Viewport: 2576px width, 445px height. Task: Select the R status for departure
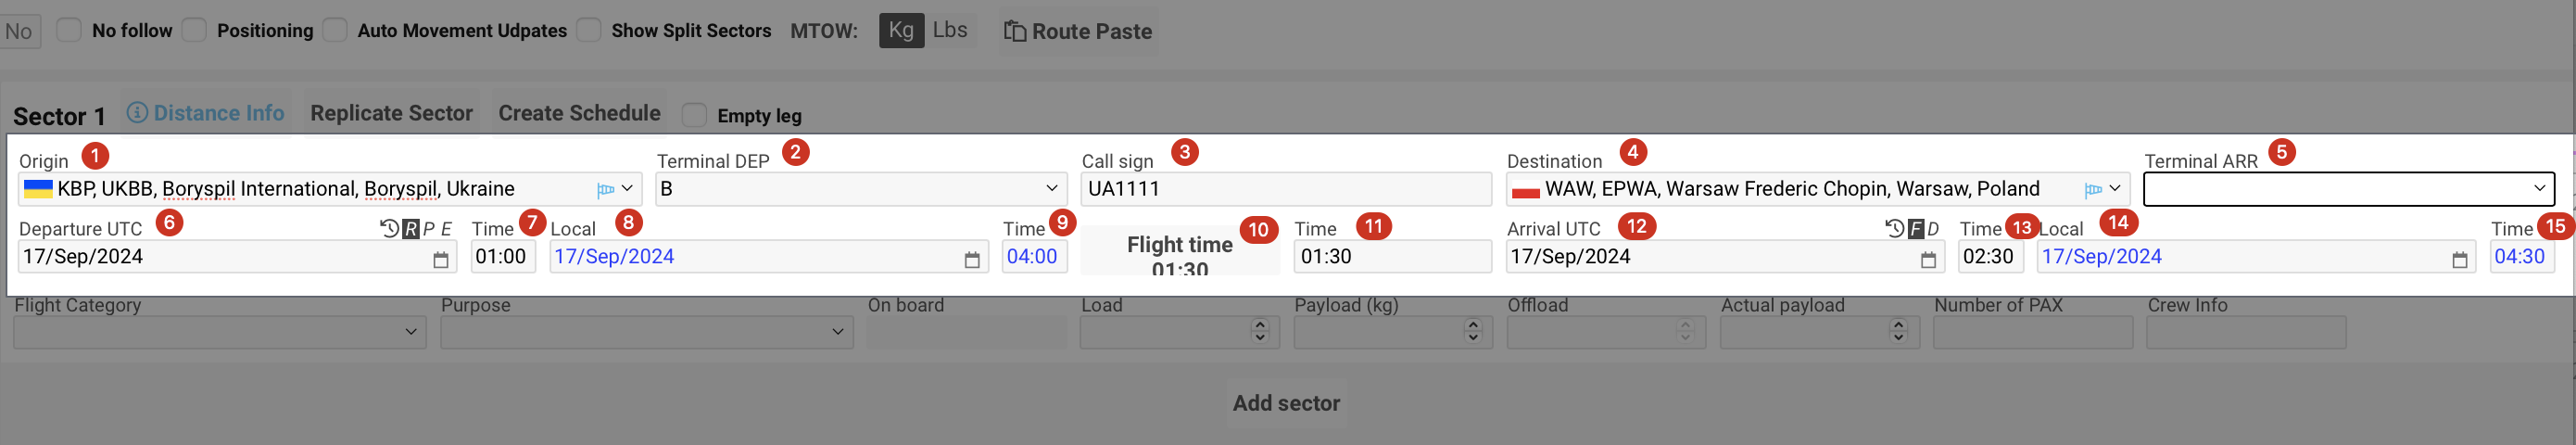click(410, 229)
